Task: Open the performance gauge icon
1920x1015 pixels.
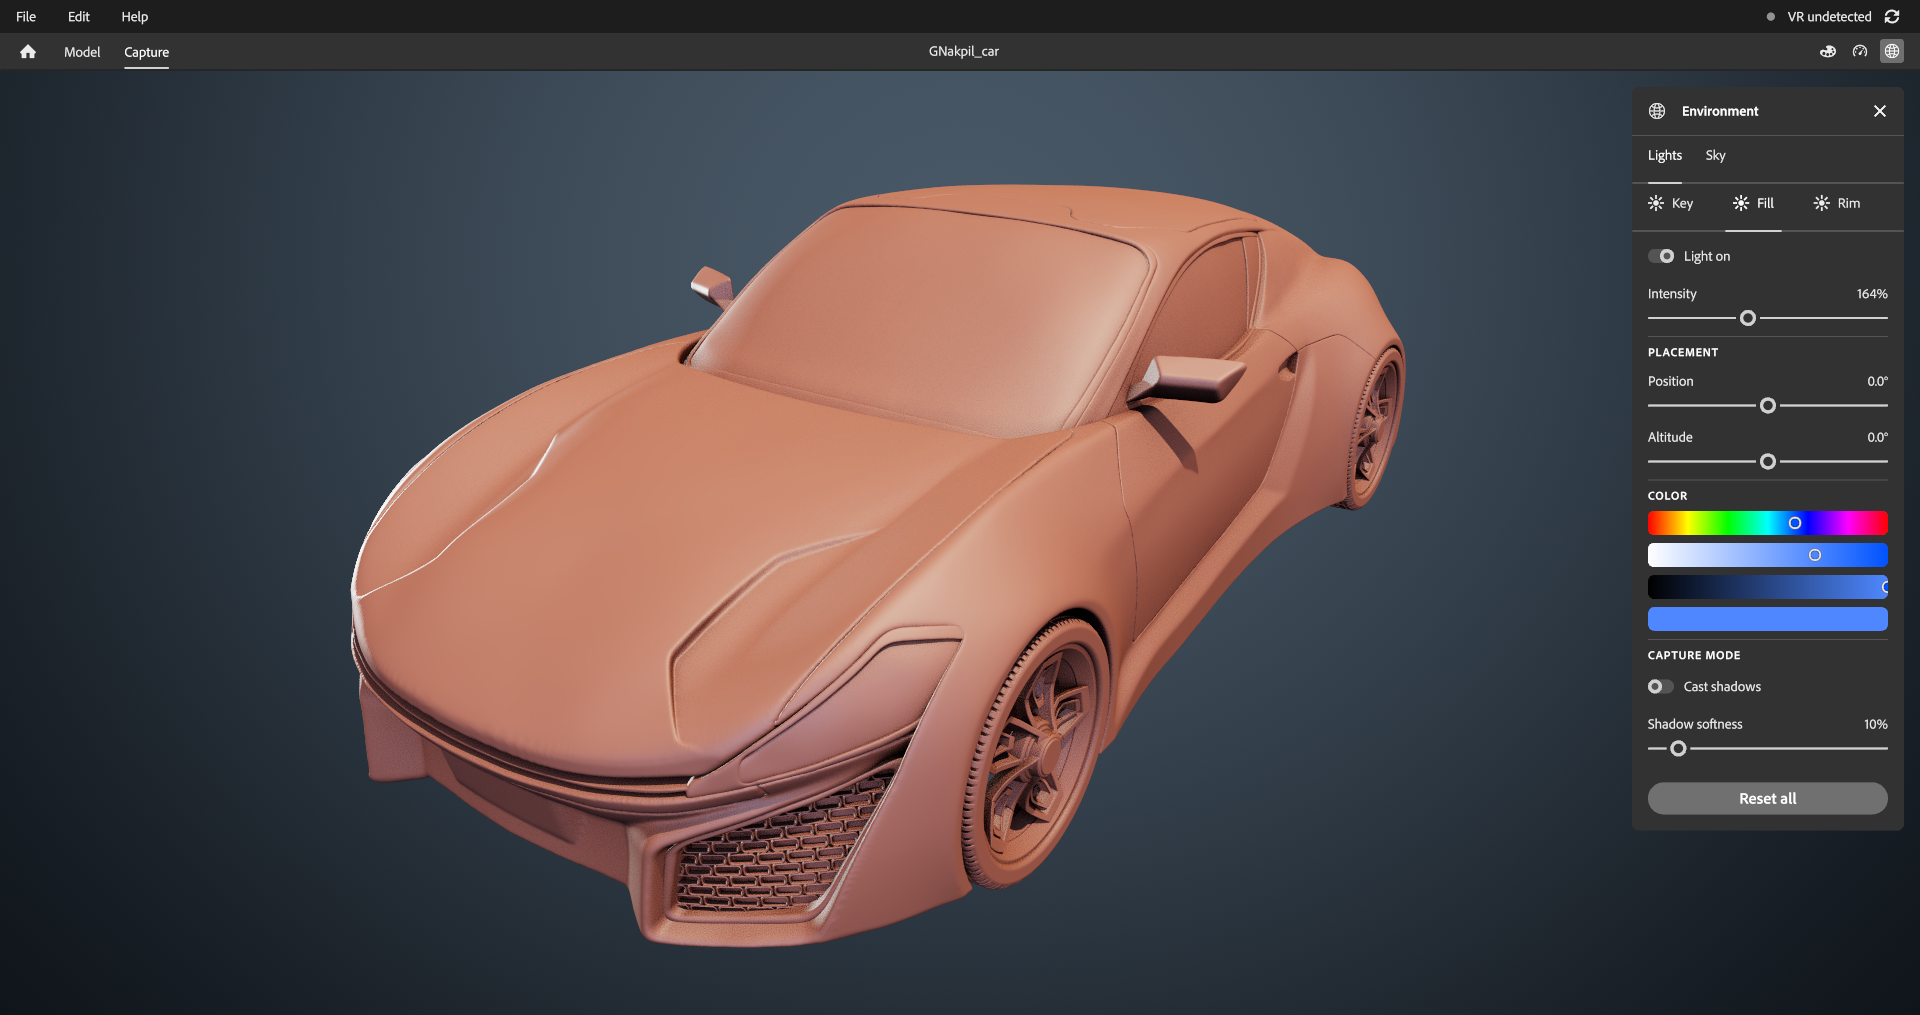Action: (x=1860, y=52)
